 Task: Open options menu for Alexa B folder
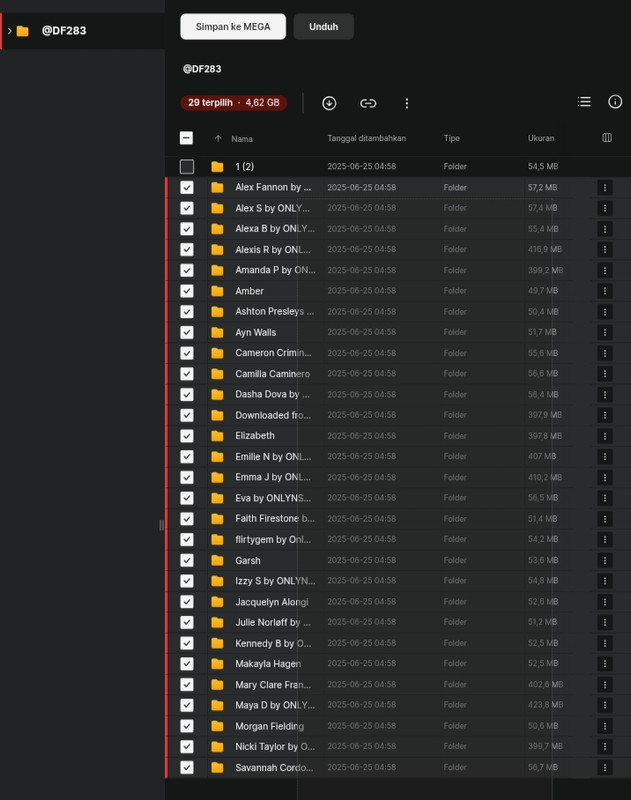coord(605,229)
